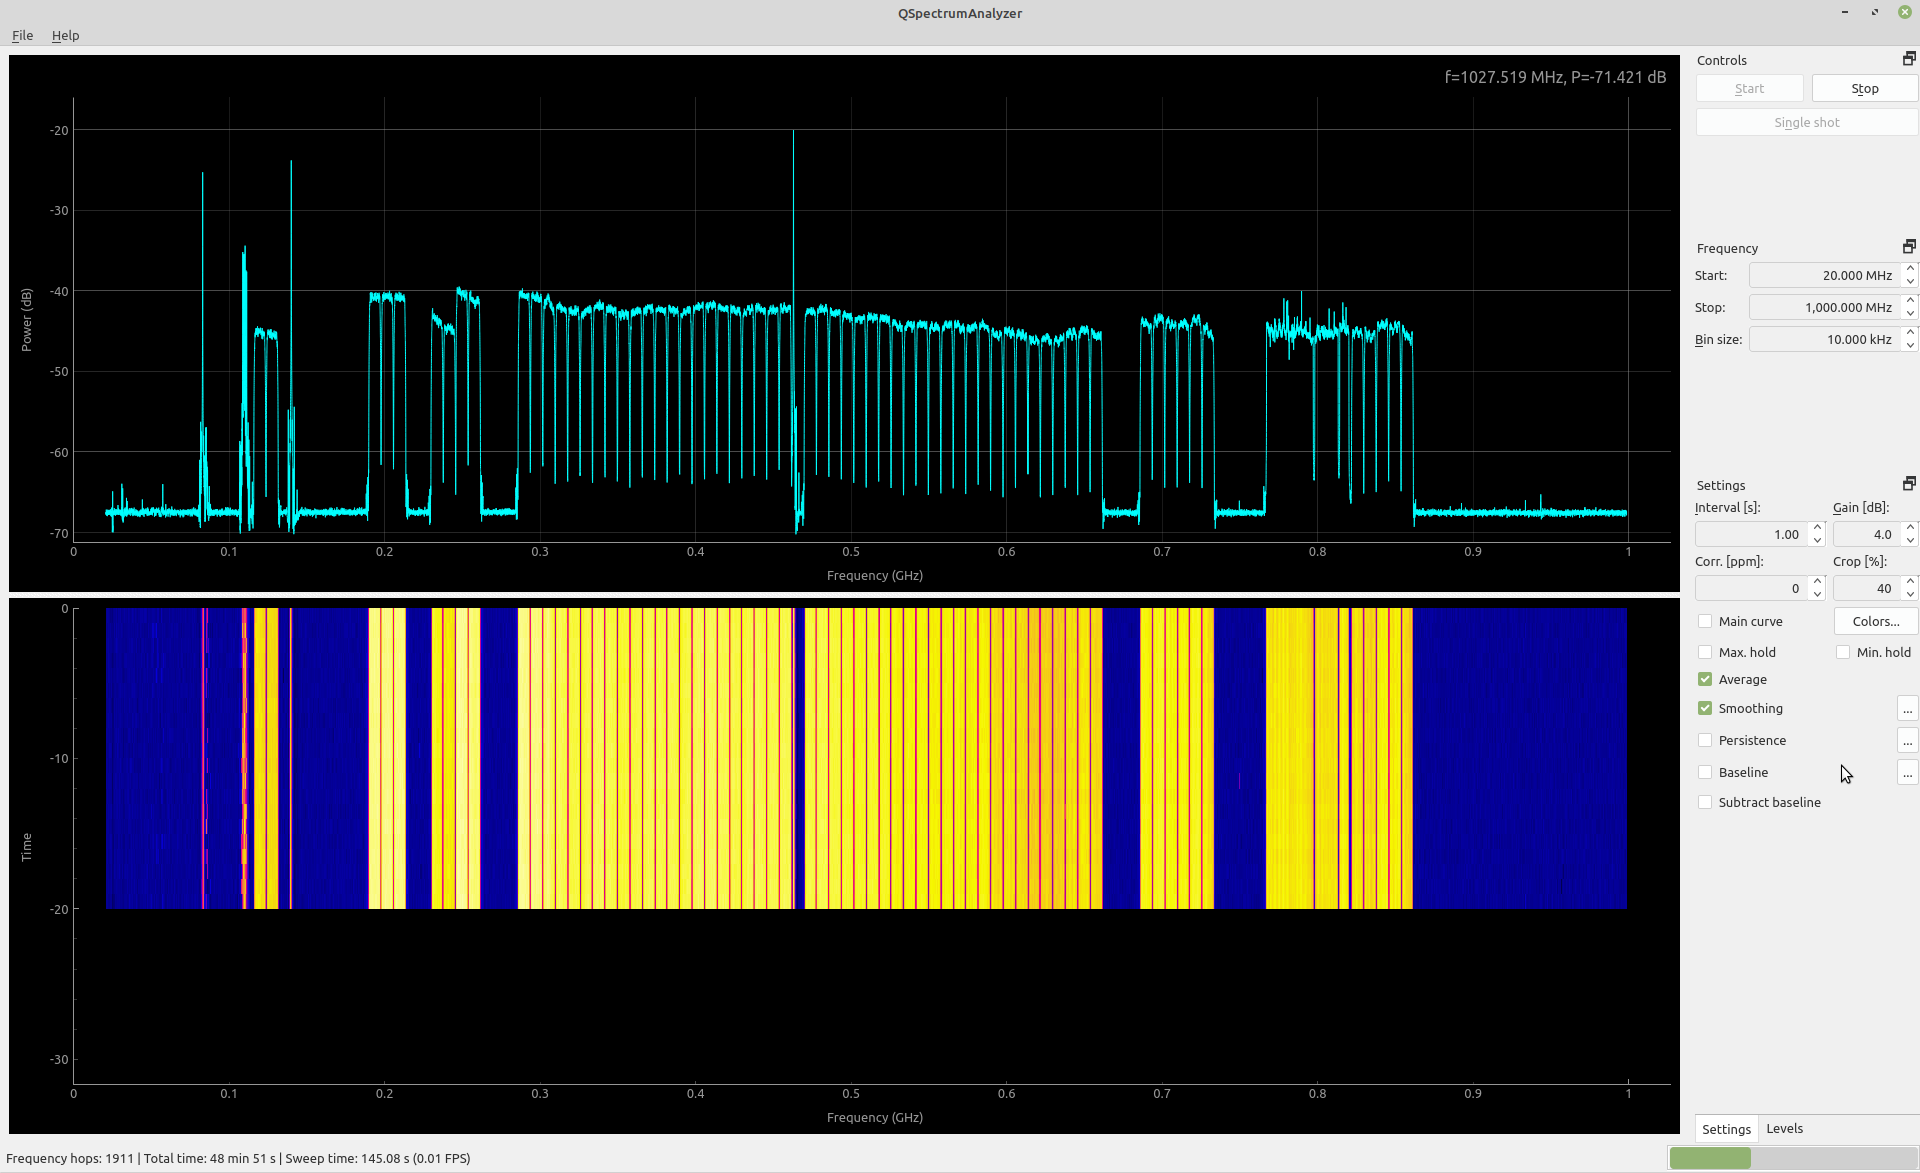Open Smoothing options ellipsis button
The height and width of the screenshot is (1173, 1920).
[x=1907, y=709]
